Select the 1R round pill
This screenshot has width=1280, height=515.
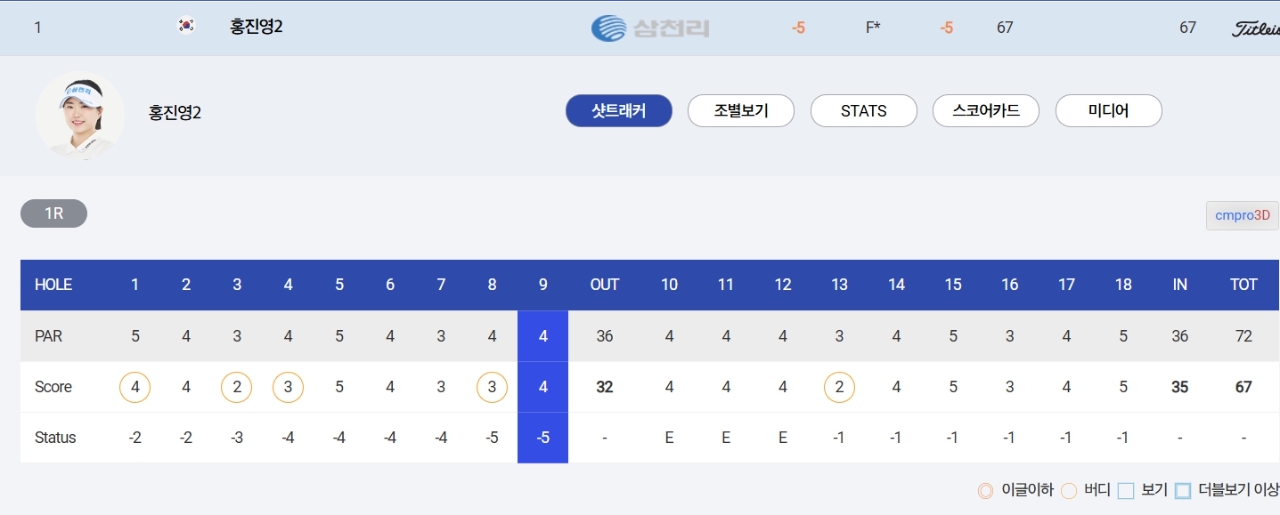coord(54,214)
